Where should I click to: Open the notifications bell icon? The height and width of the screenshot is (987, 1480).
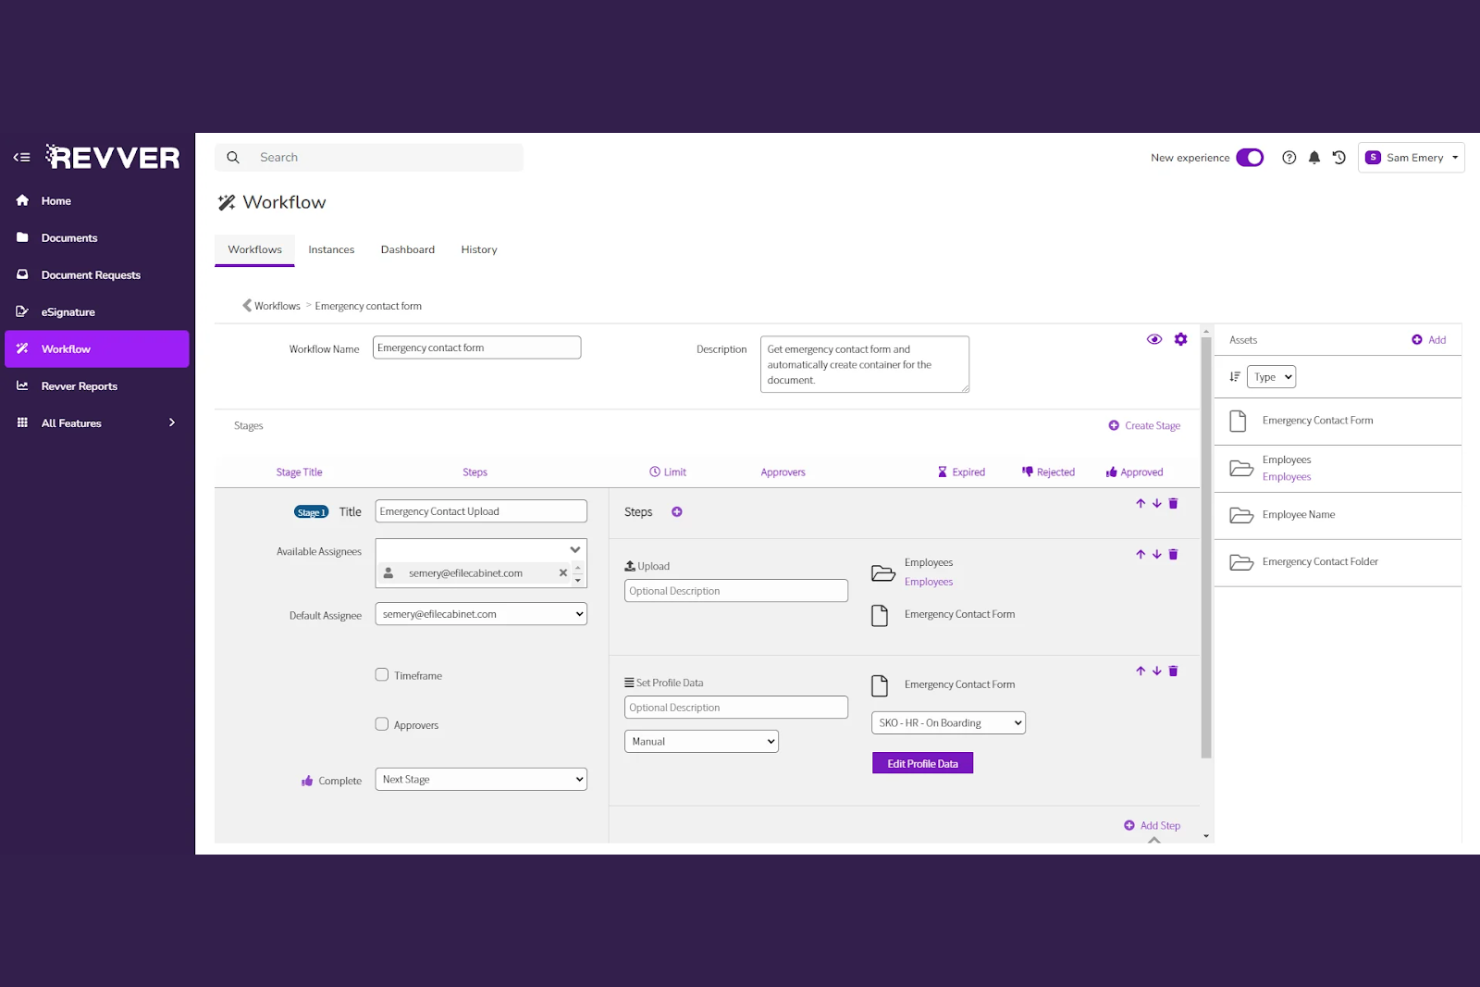pos(1313,157)
